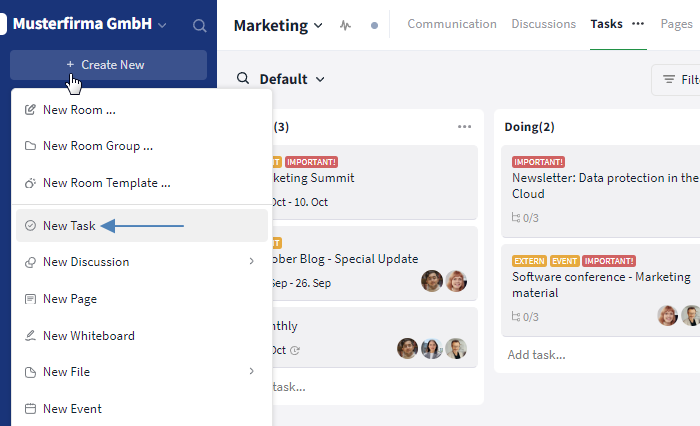Select New Task from the menu
This screenshot has width=700, height=426.
pos(69,226)
